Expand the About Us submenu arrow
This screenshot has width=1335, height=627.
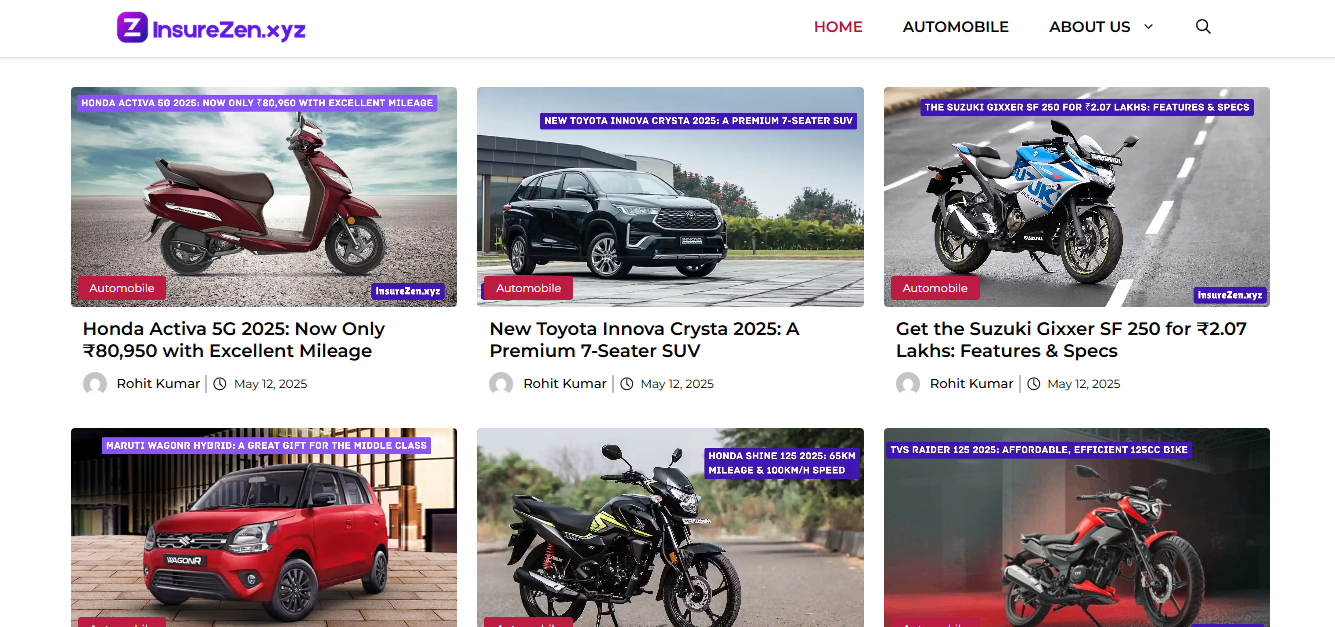tap(1148, 27)
